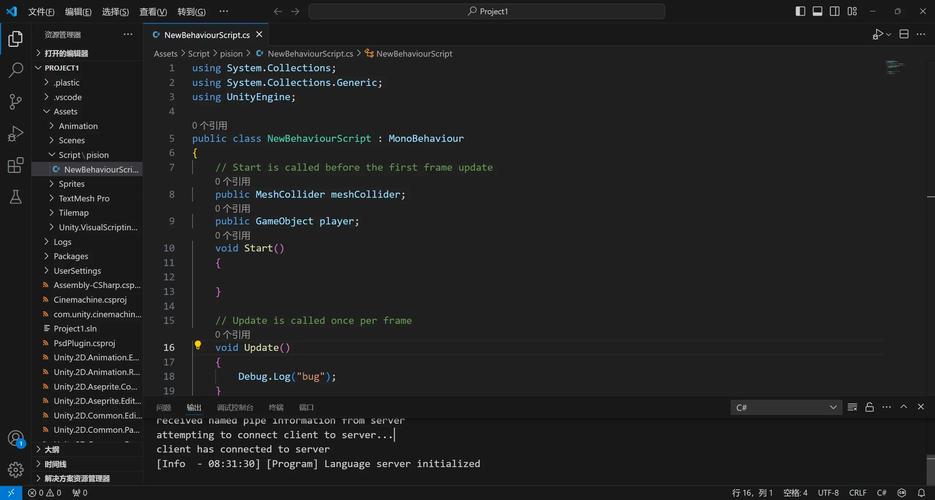Open the 转到(G) menu
935x500 pixels.
[191, 12]
